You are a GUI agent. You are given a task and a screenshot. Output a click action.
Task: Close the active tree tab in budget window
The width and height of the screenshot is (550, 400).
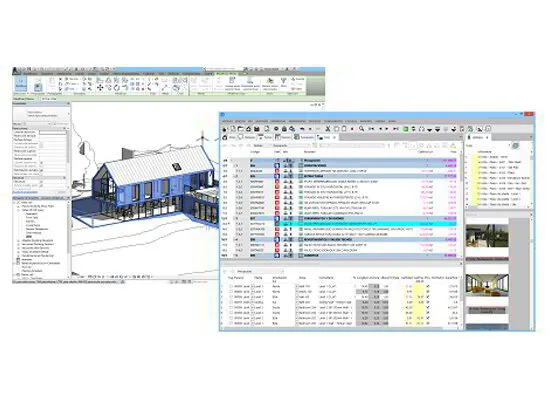click(334, 137)
